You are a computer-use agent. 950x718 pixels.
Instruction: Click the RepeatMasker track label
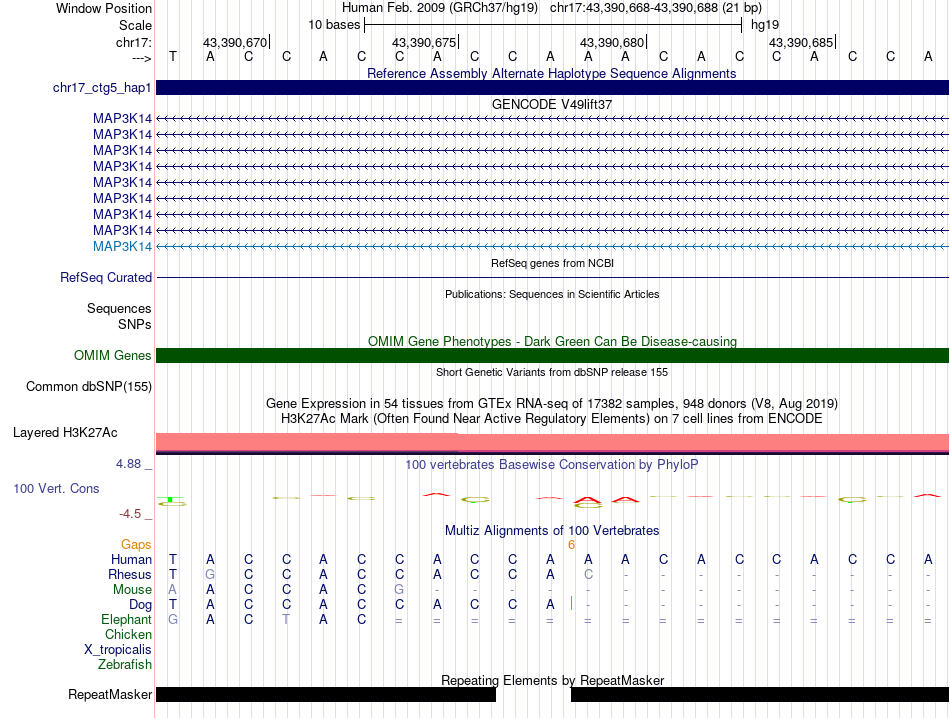[110, 694]
